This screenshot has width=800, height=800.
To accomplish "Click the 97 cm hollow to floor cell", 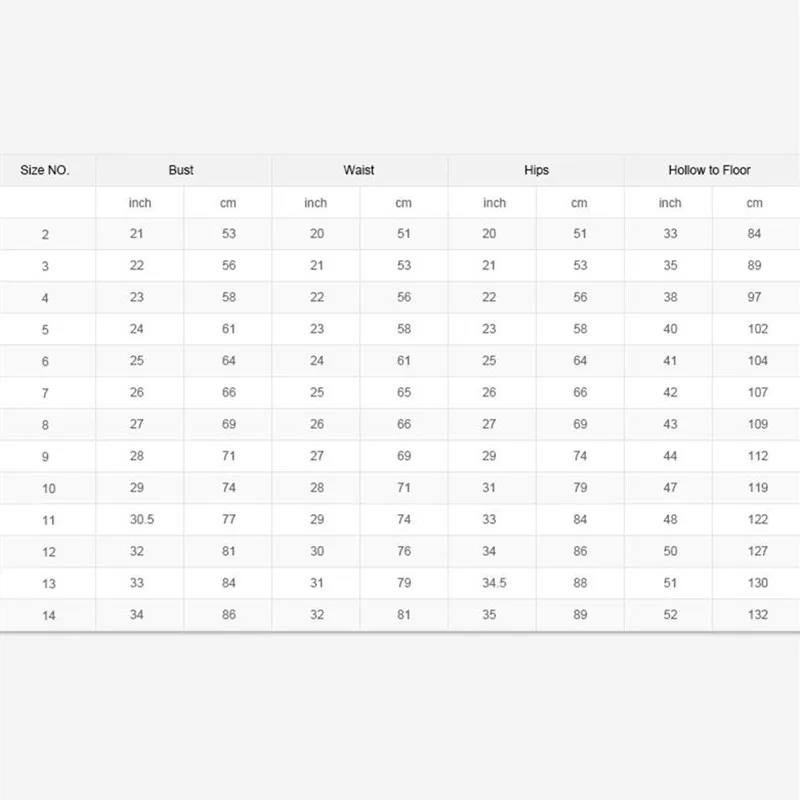I will (x=754, y=297).
